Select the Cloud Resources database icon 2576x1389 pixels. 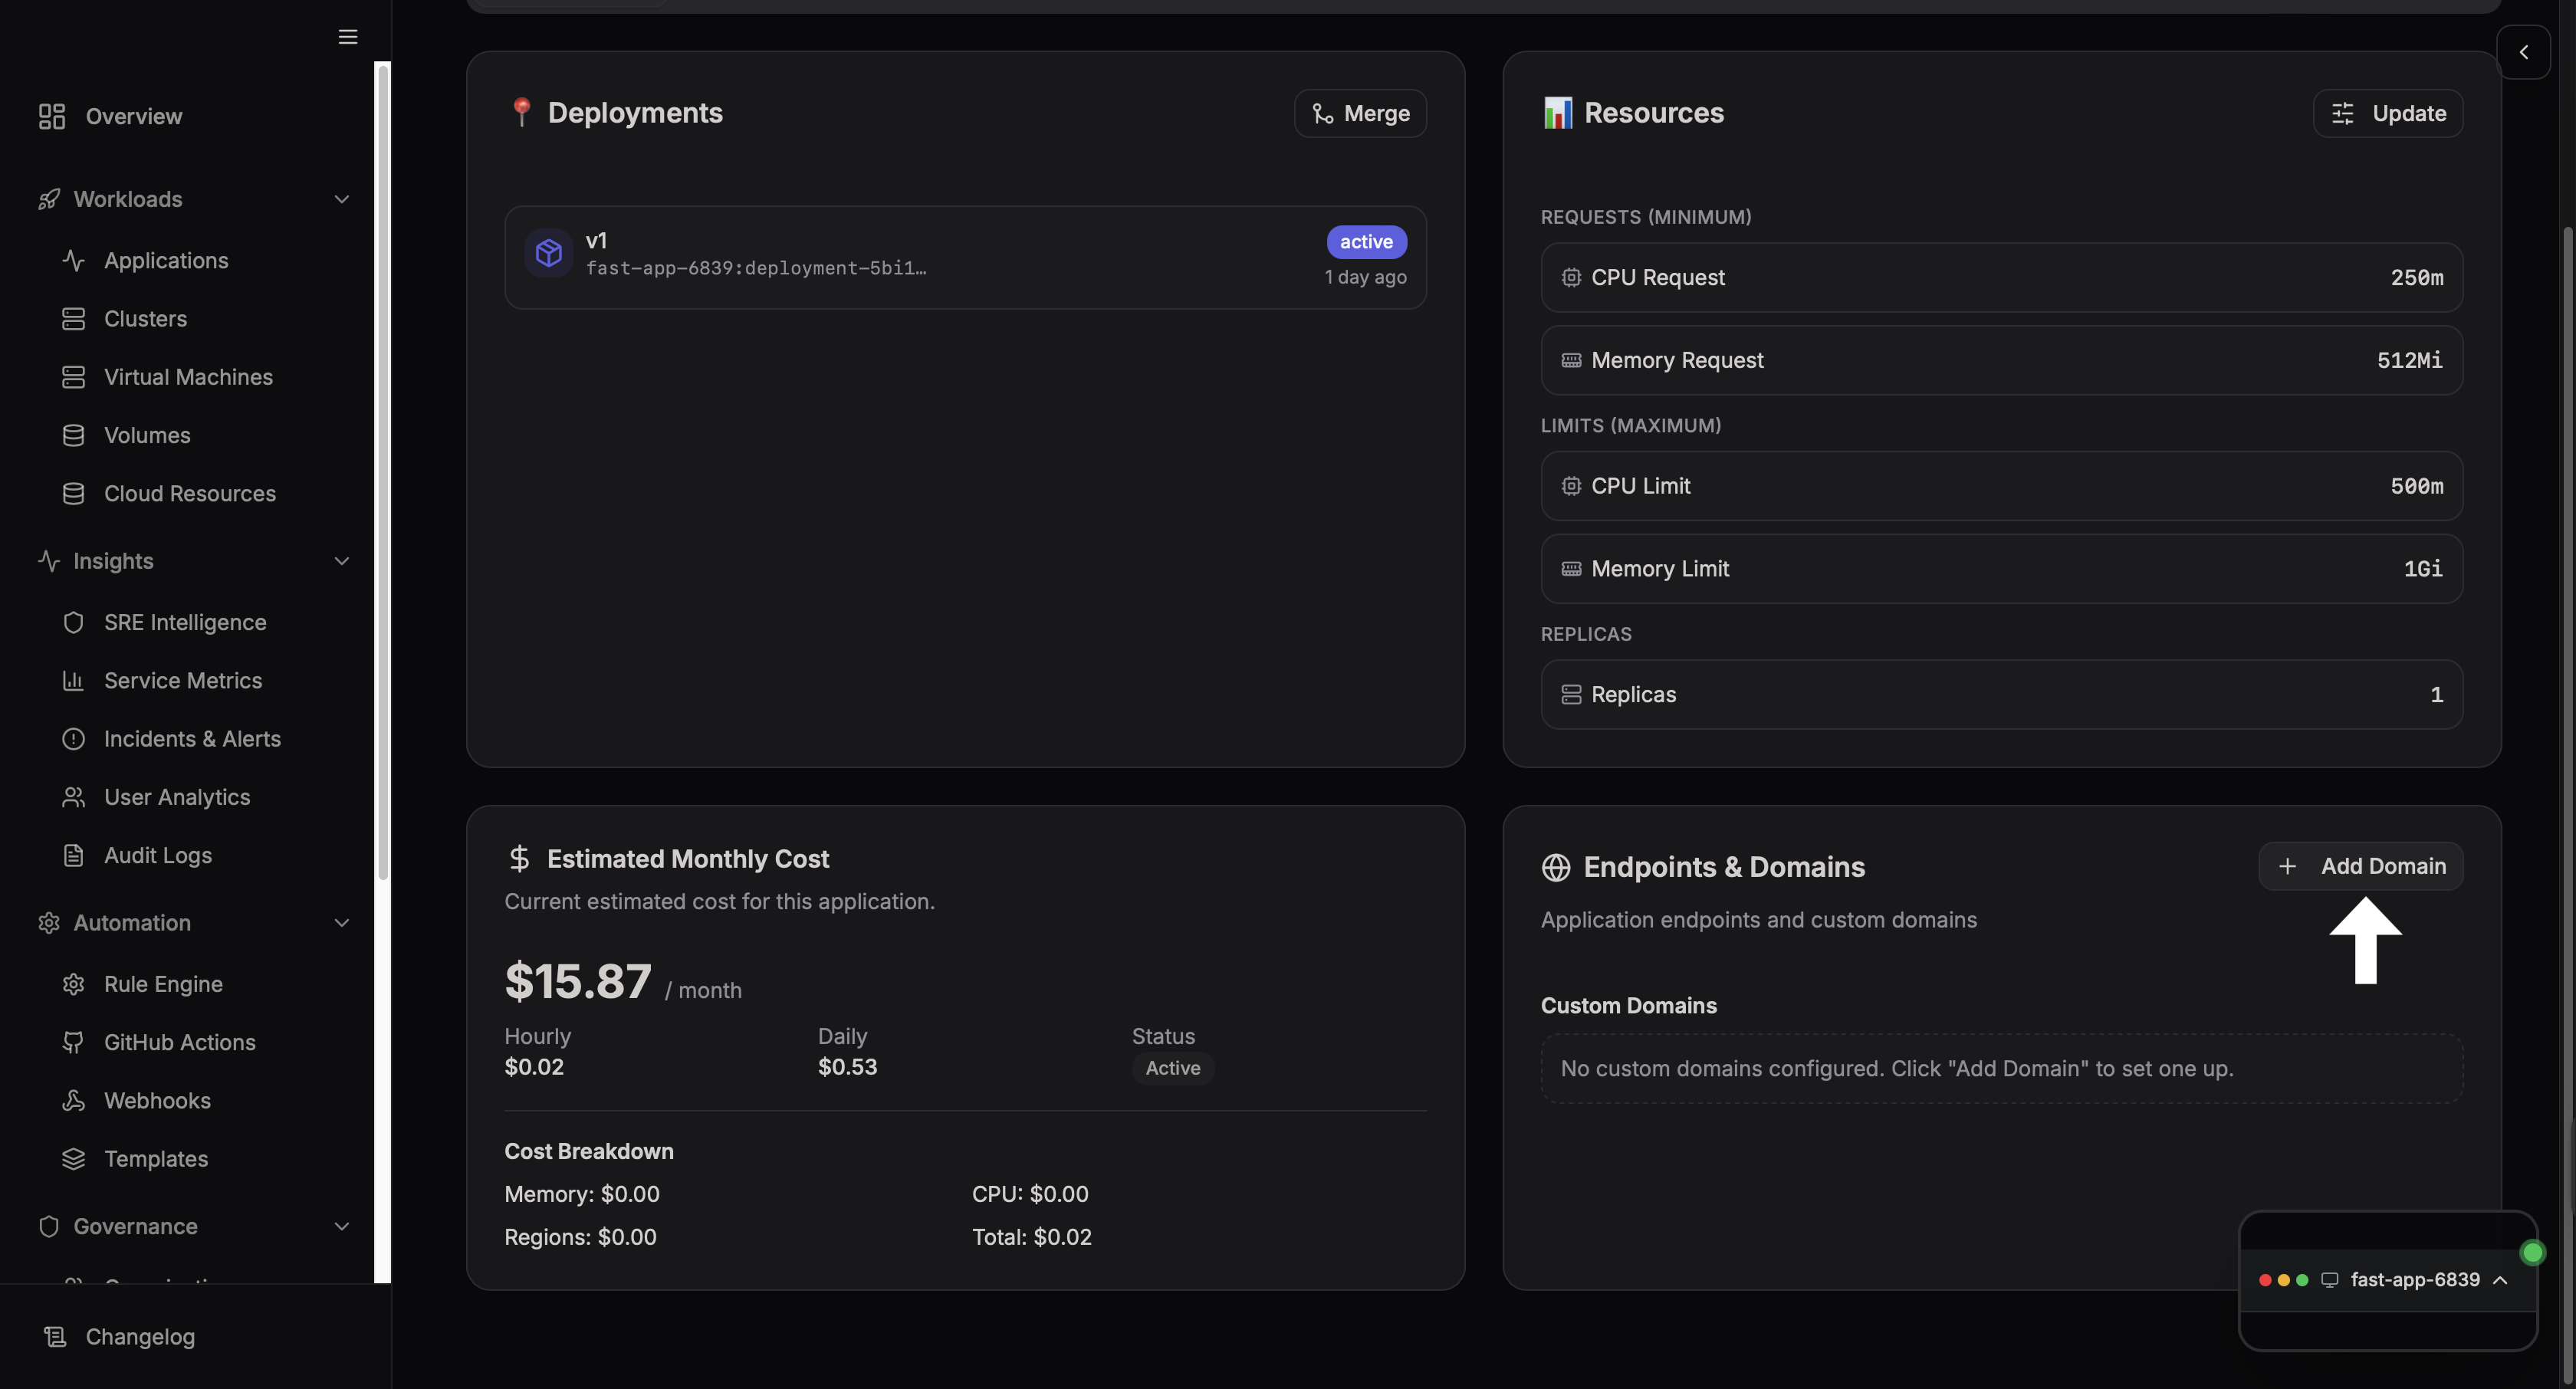pyautogui.click(x=74, y=493)
